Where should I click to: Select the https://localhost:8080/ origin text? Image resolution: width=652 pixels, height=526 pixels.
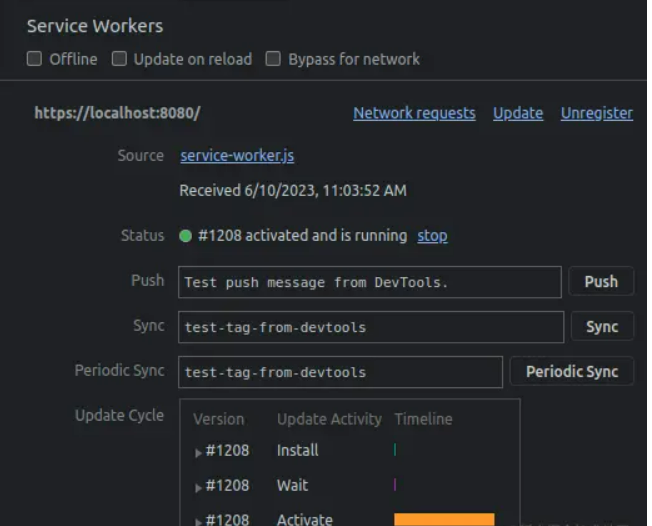tap(117, 113)
